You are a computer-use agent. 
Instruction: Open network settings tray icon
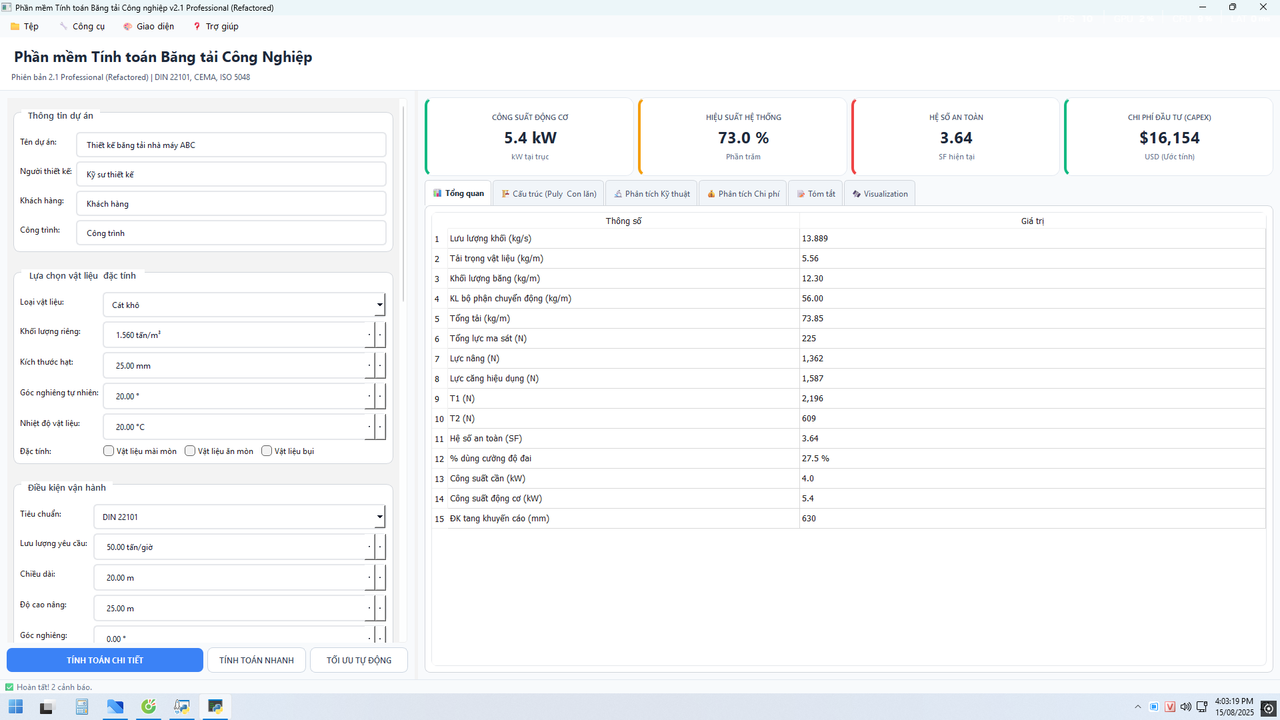[x=1201, y=707]
